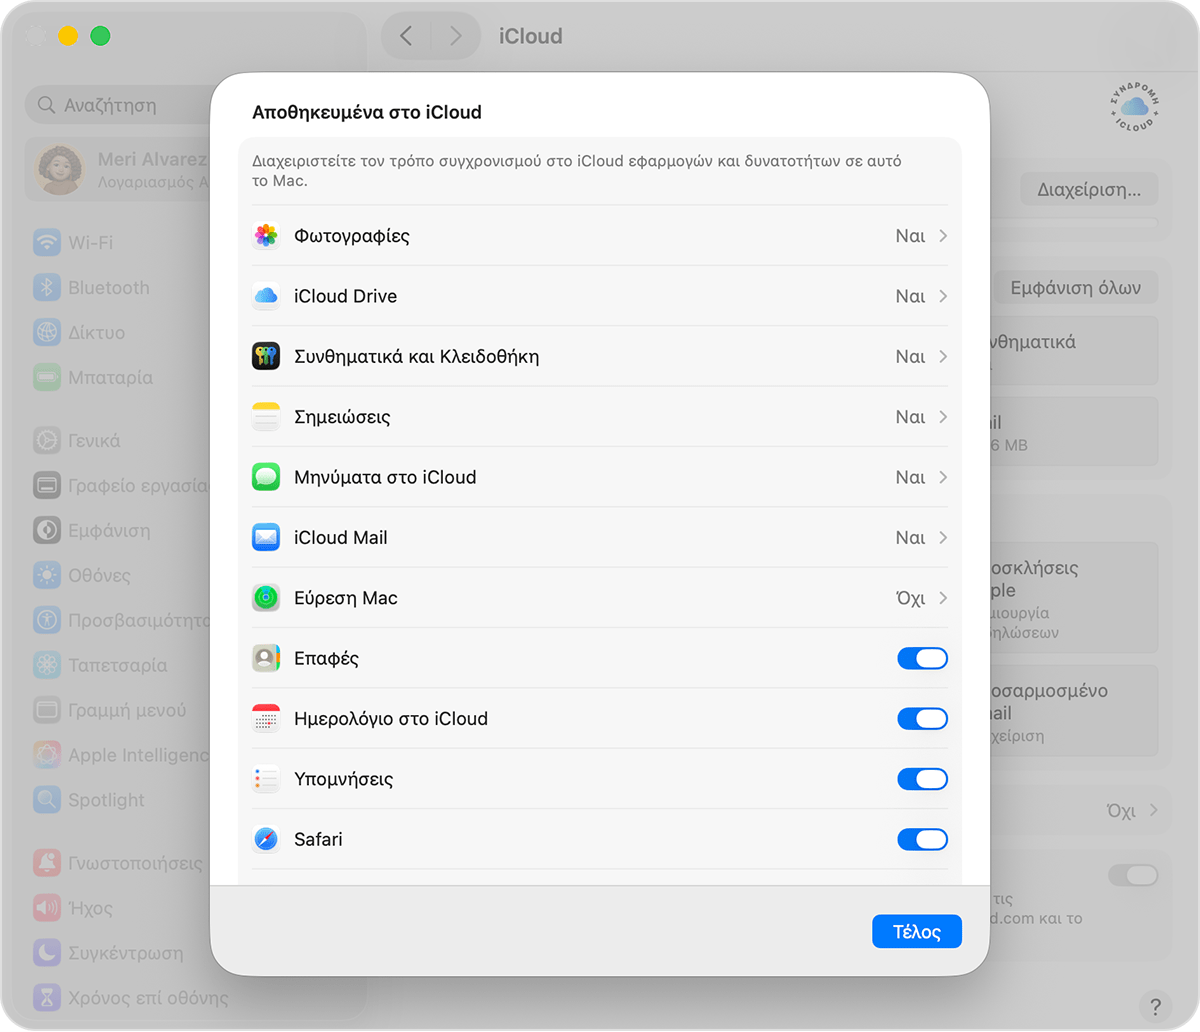Turn off the Υπομνήσεις switch
The height and width of the screenshot is (1032, 1200).
click(922, 779)
